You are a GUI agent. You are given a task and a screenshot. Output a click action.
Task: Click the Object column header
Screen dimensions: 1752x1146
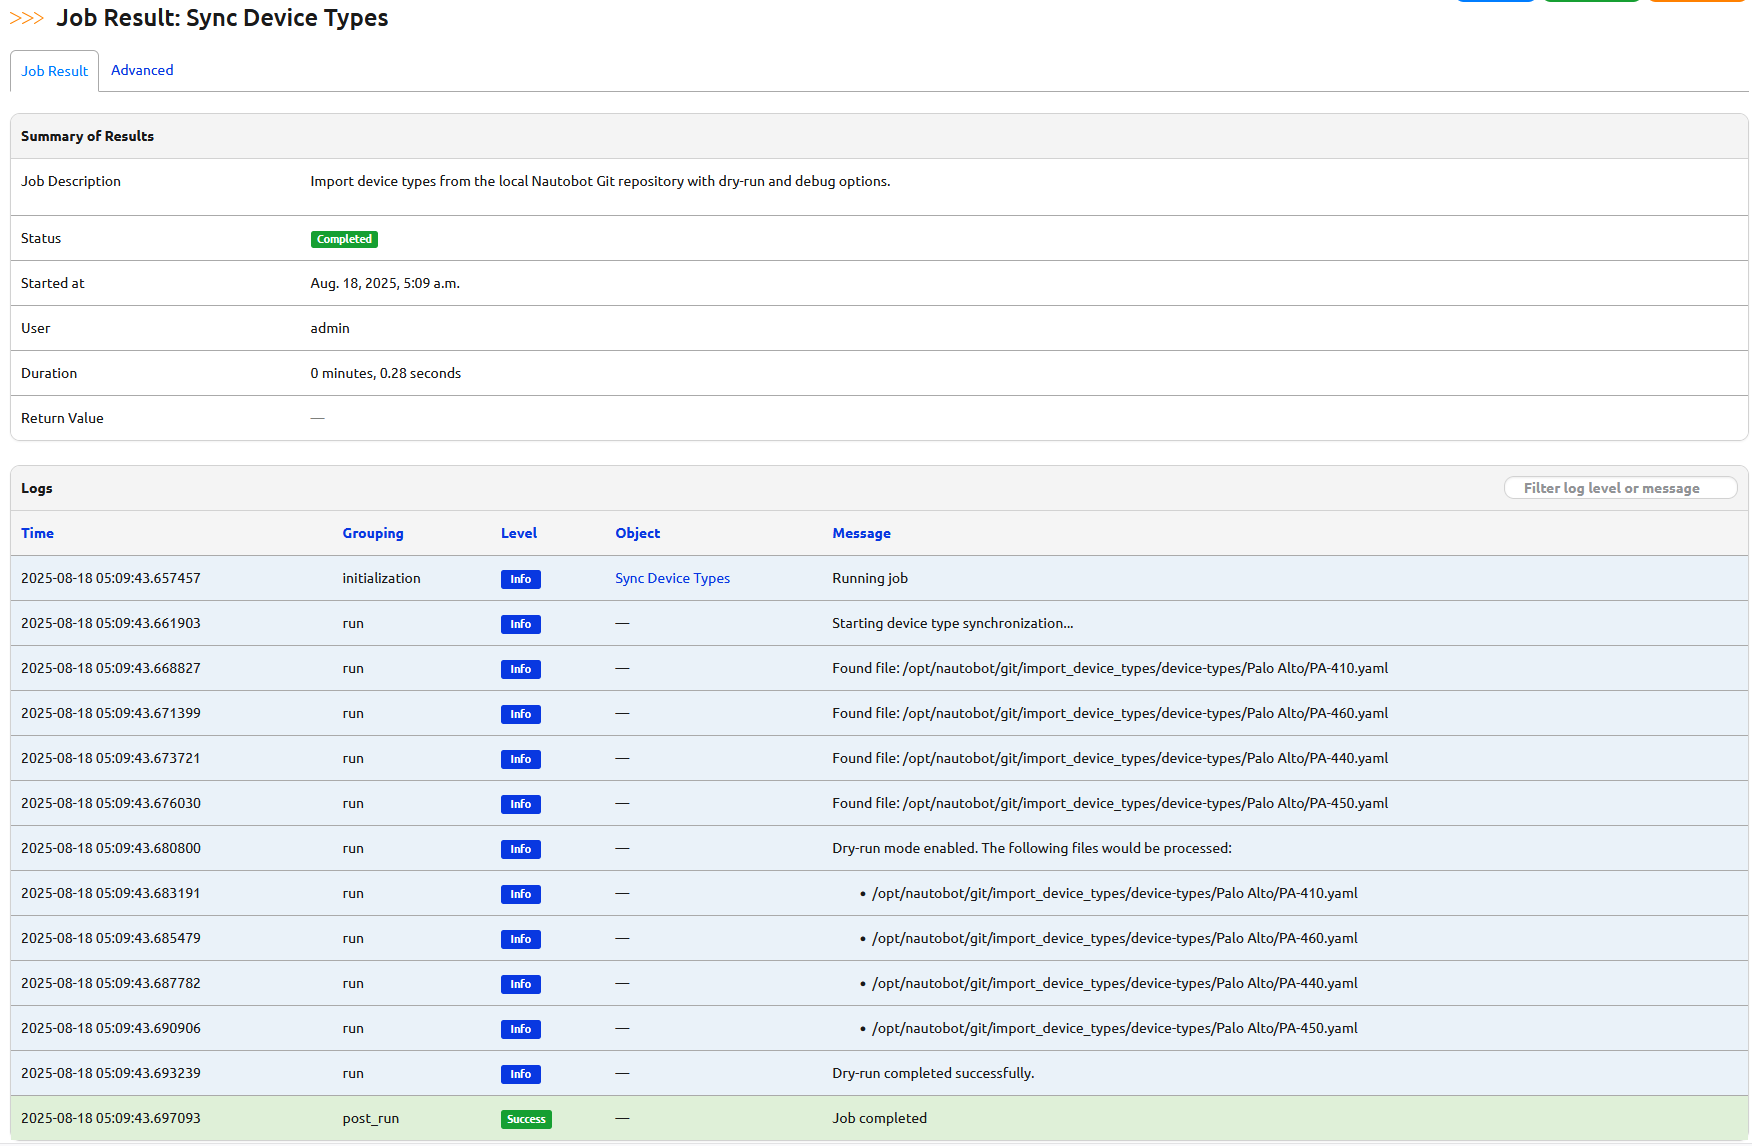637,533
